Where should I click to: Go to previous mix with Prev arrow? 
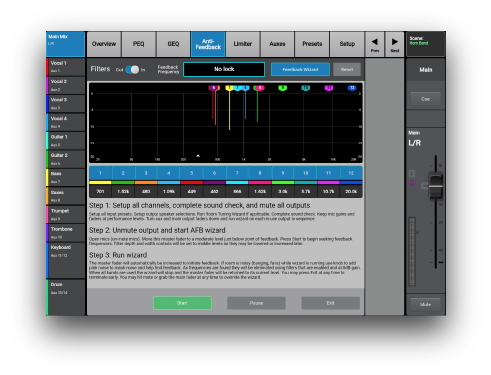tap(375, 44)
